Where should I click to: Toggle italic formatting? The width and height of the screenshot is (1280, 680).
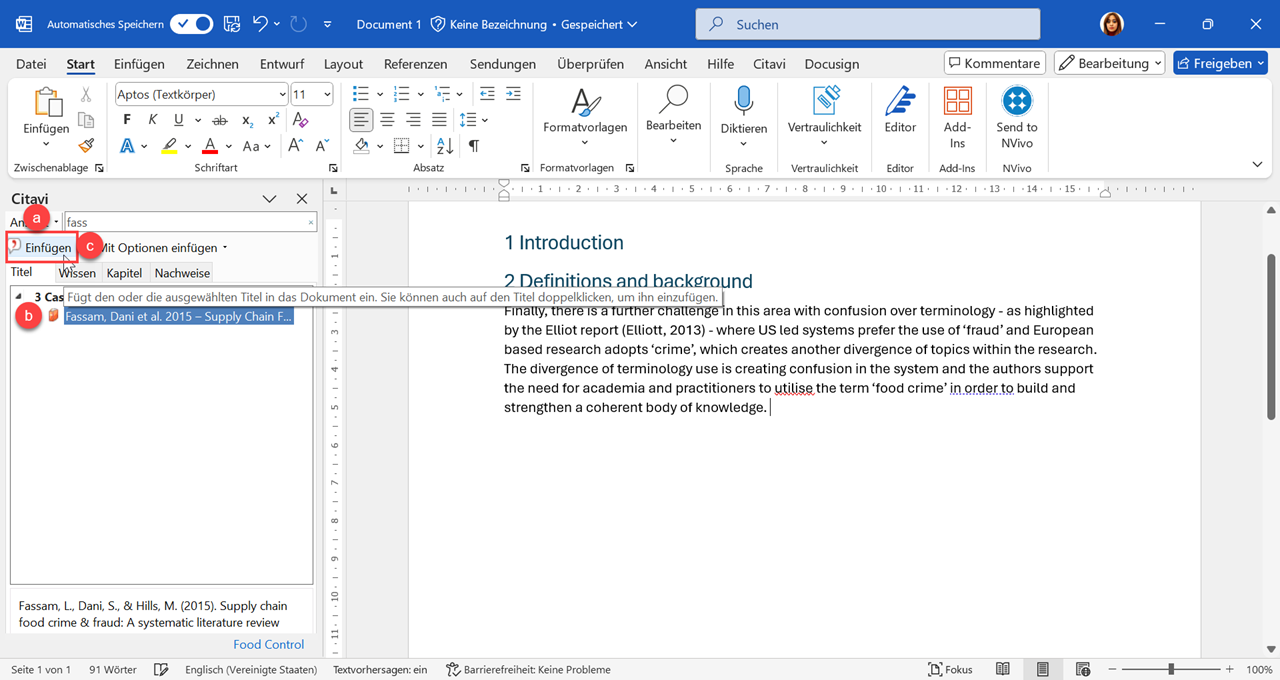pyautogui.click(x=152, y=120)
